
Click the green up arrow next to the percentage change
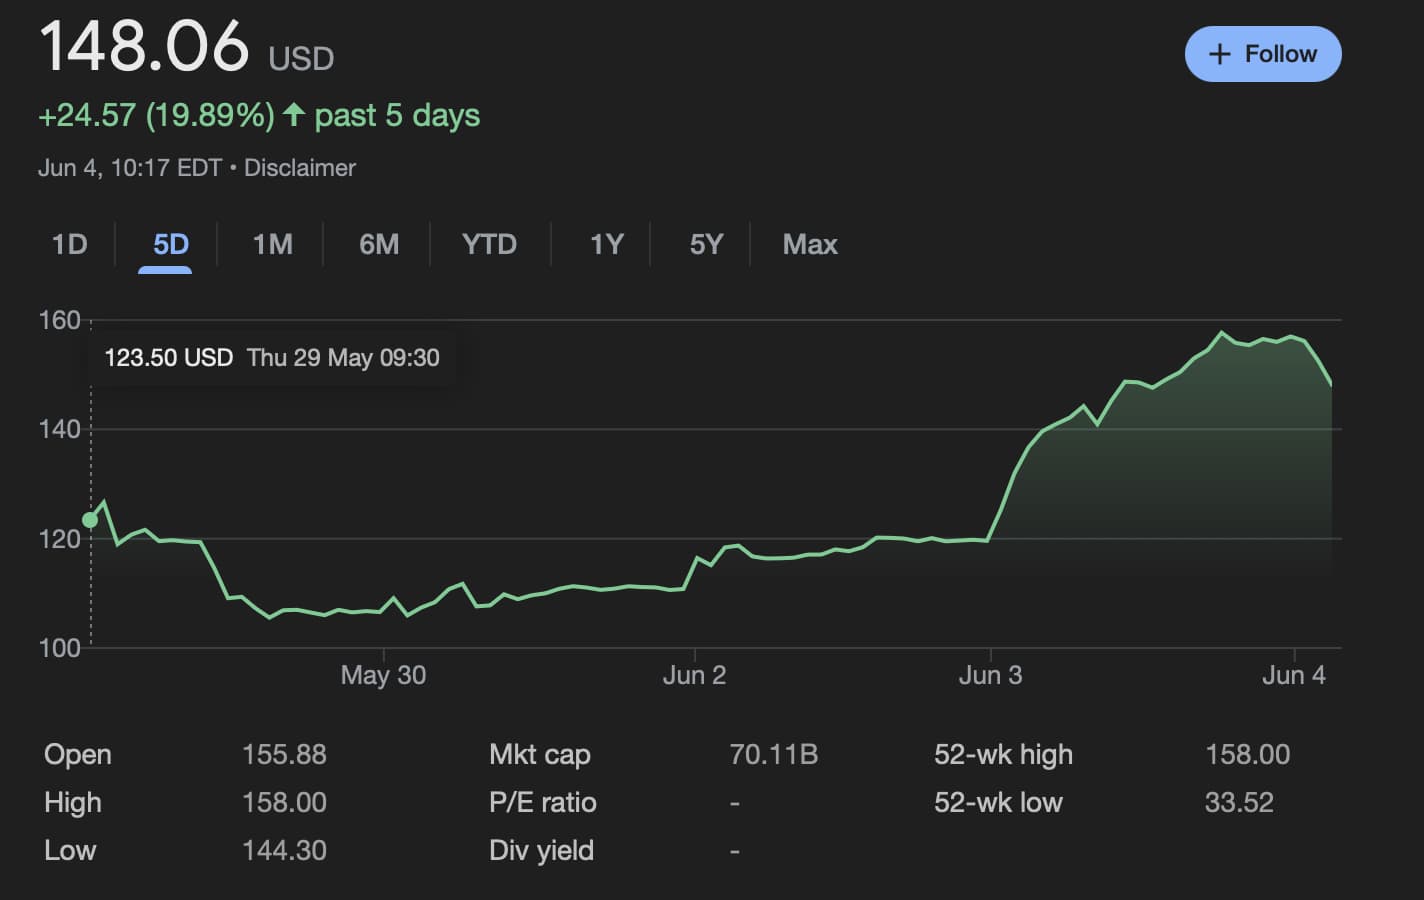pos(293,114)
